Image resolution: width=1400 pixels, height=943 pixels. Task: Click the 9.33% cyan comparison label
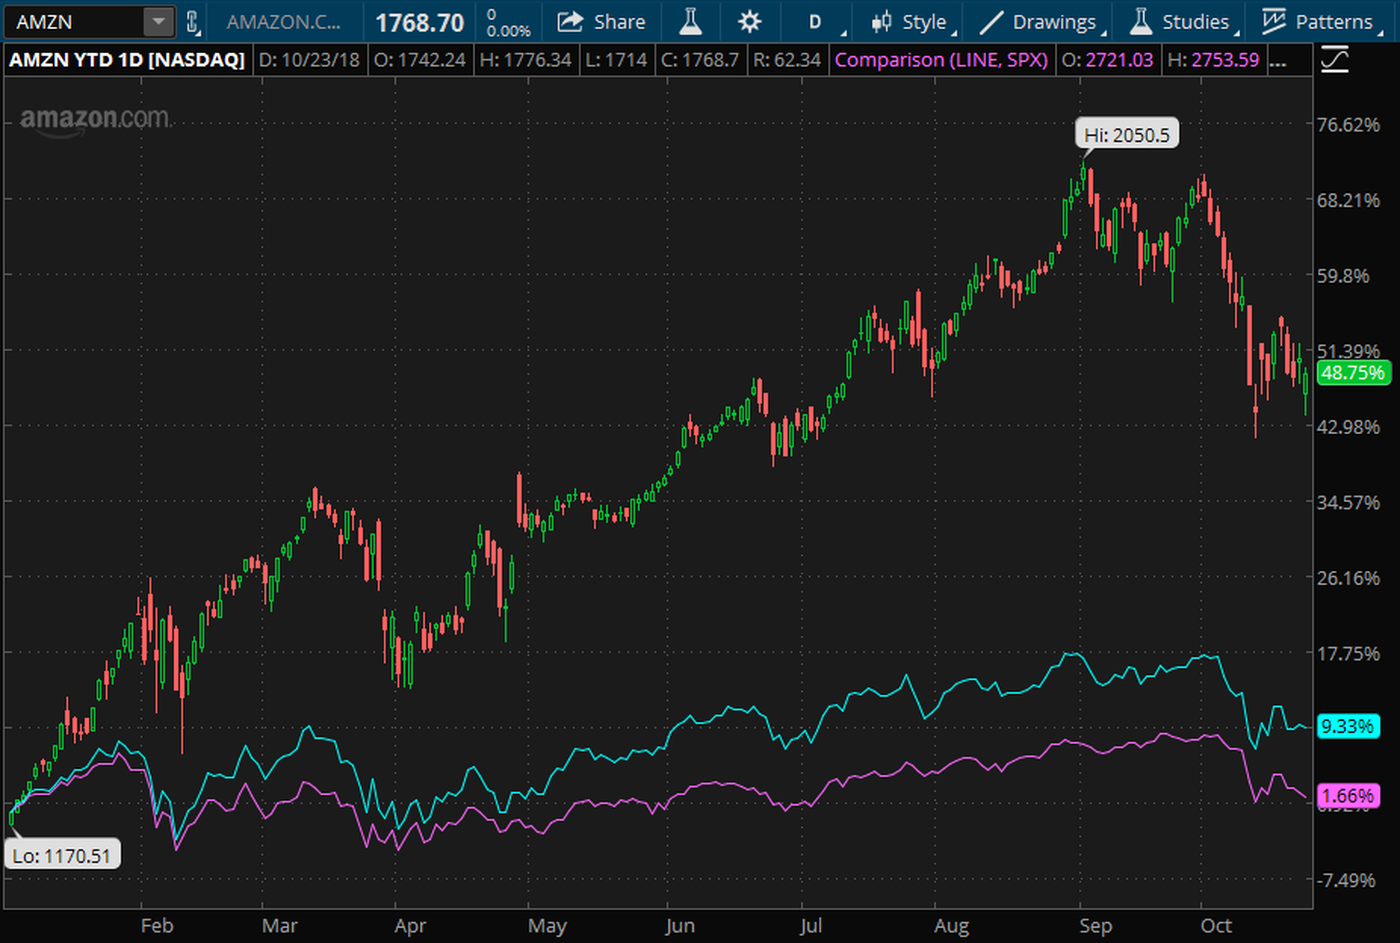pyautogui.click(x=1348, y=726)
